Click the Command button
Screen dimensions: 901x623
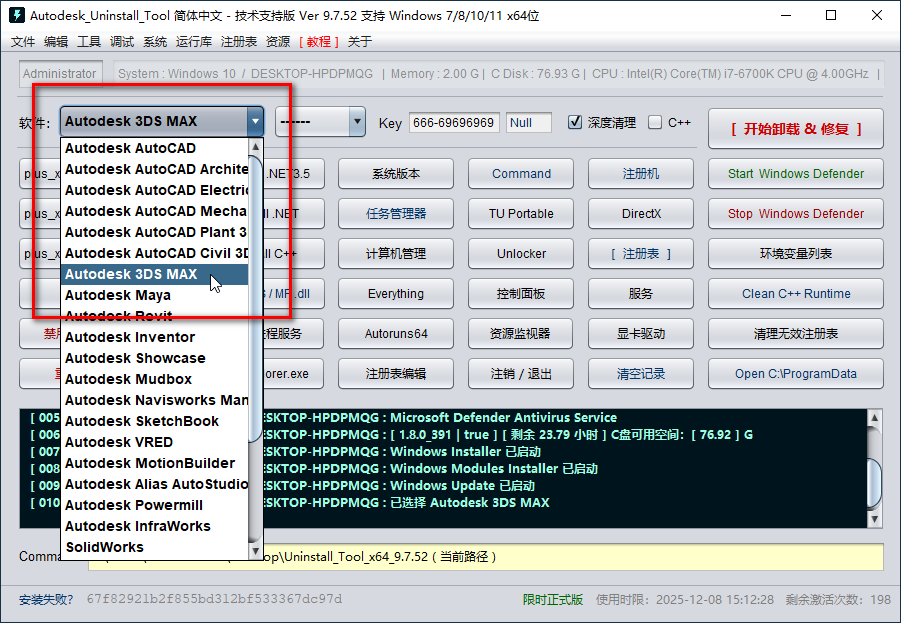click(521, 174)
